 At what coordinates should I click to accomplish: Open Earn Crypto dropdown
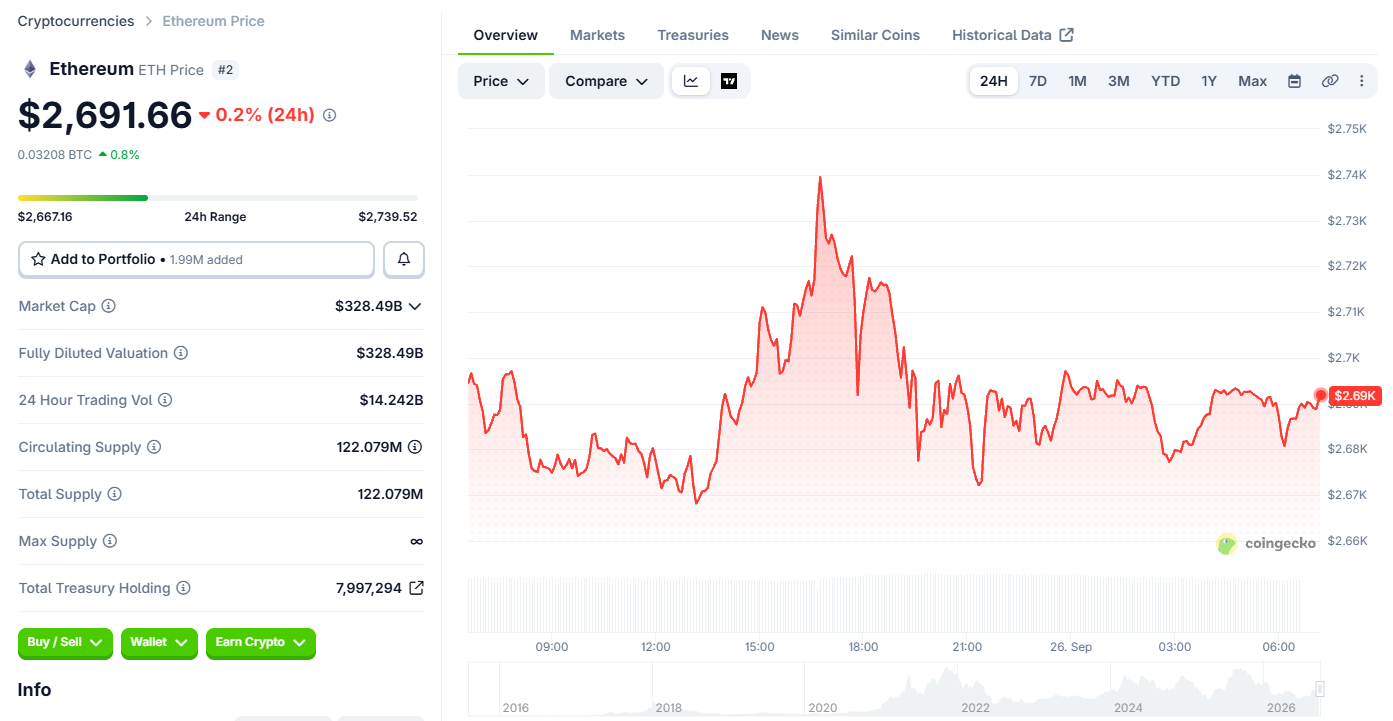tap(261, 643)
